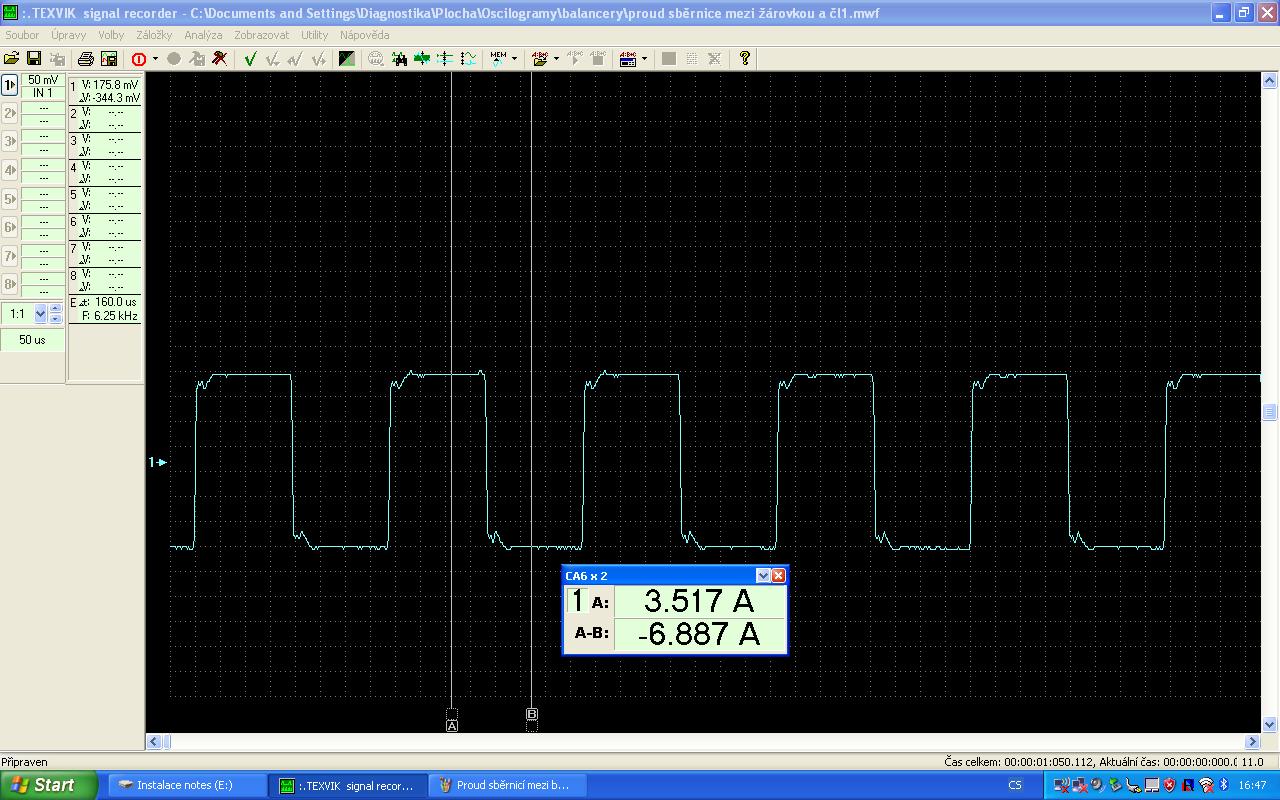Open print preview from the toolbar
The image size is (1280, 800).
click(109, 59)
